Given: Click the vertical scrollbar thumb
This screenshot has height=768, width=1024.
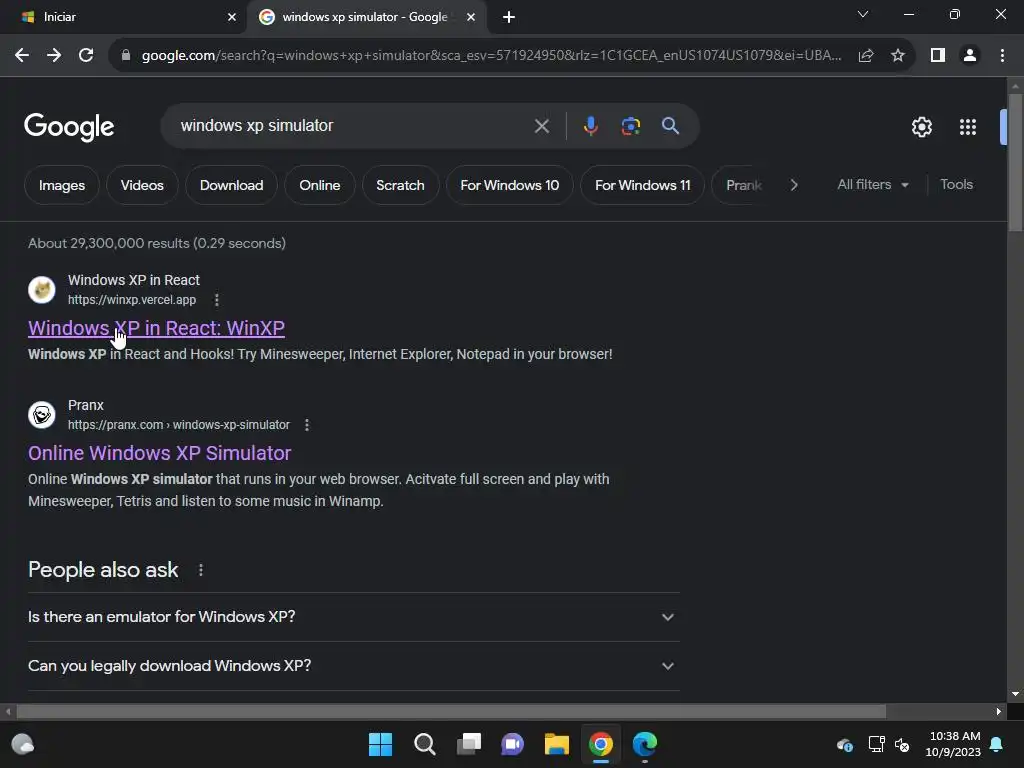Looking at the screenshot, I should (x=1015, y=162).
